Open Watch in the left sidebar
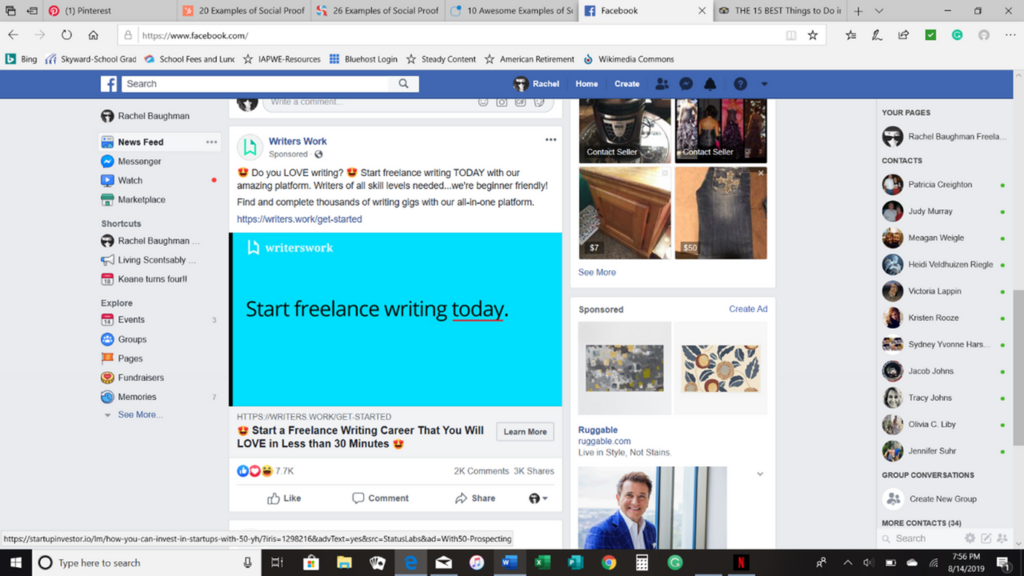The height and width of the screenshot is (576, 1024). pyautogui.click(x=130, y=180)
